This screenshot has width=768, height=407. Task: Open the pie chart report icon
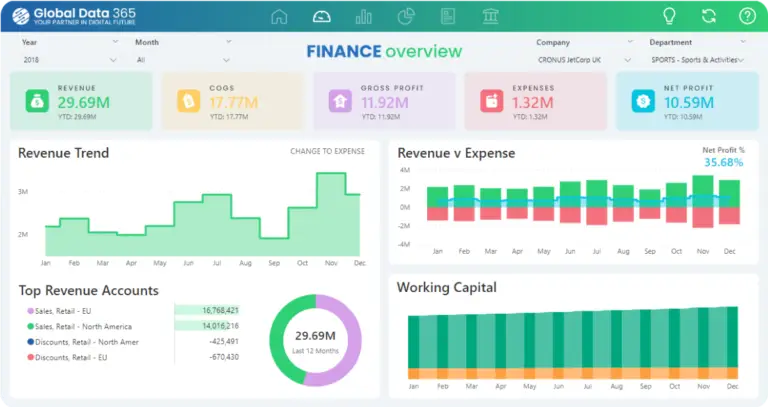(x=407, y=16)
